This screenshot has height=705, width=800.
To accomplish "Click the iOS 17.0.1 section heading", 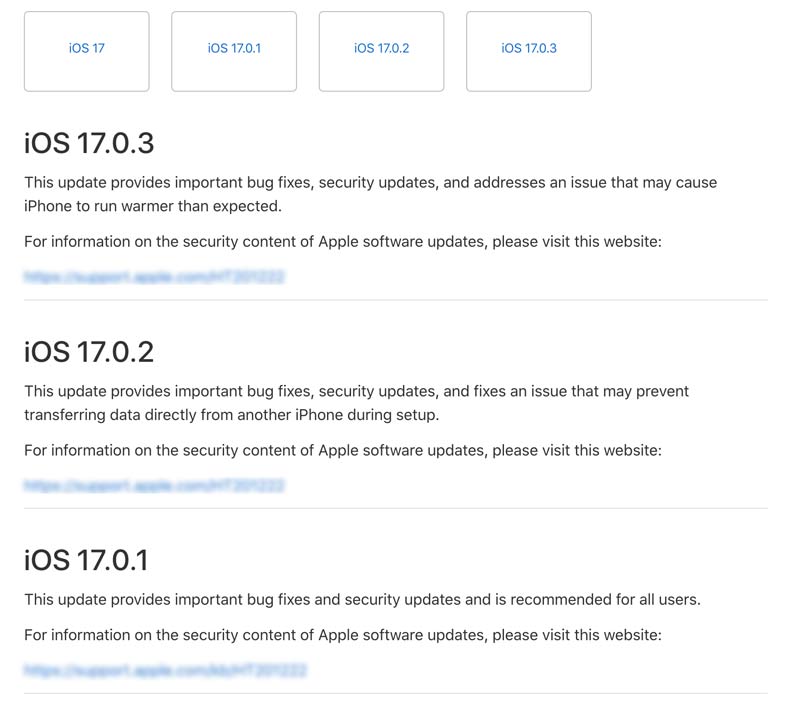I will tap(86, 560).
